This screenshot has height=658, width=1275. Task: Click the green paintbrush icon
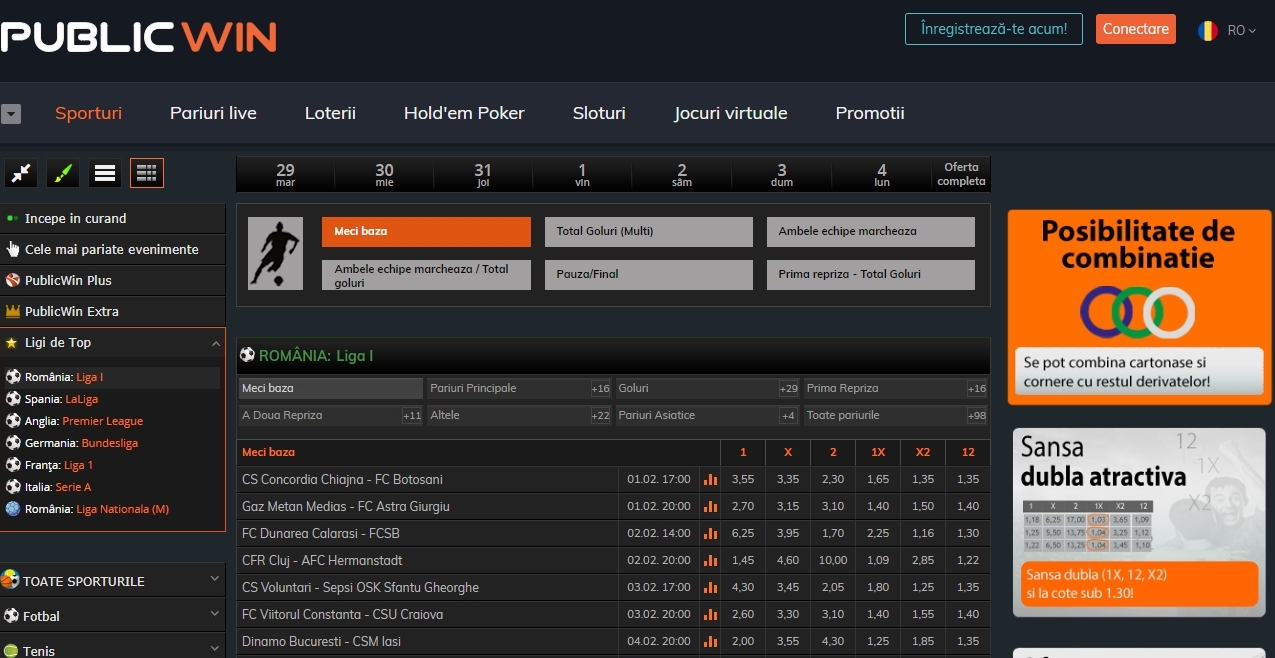coord(63,173)
